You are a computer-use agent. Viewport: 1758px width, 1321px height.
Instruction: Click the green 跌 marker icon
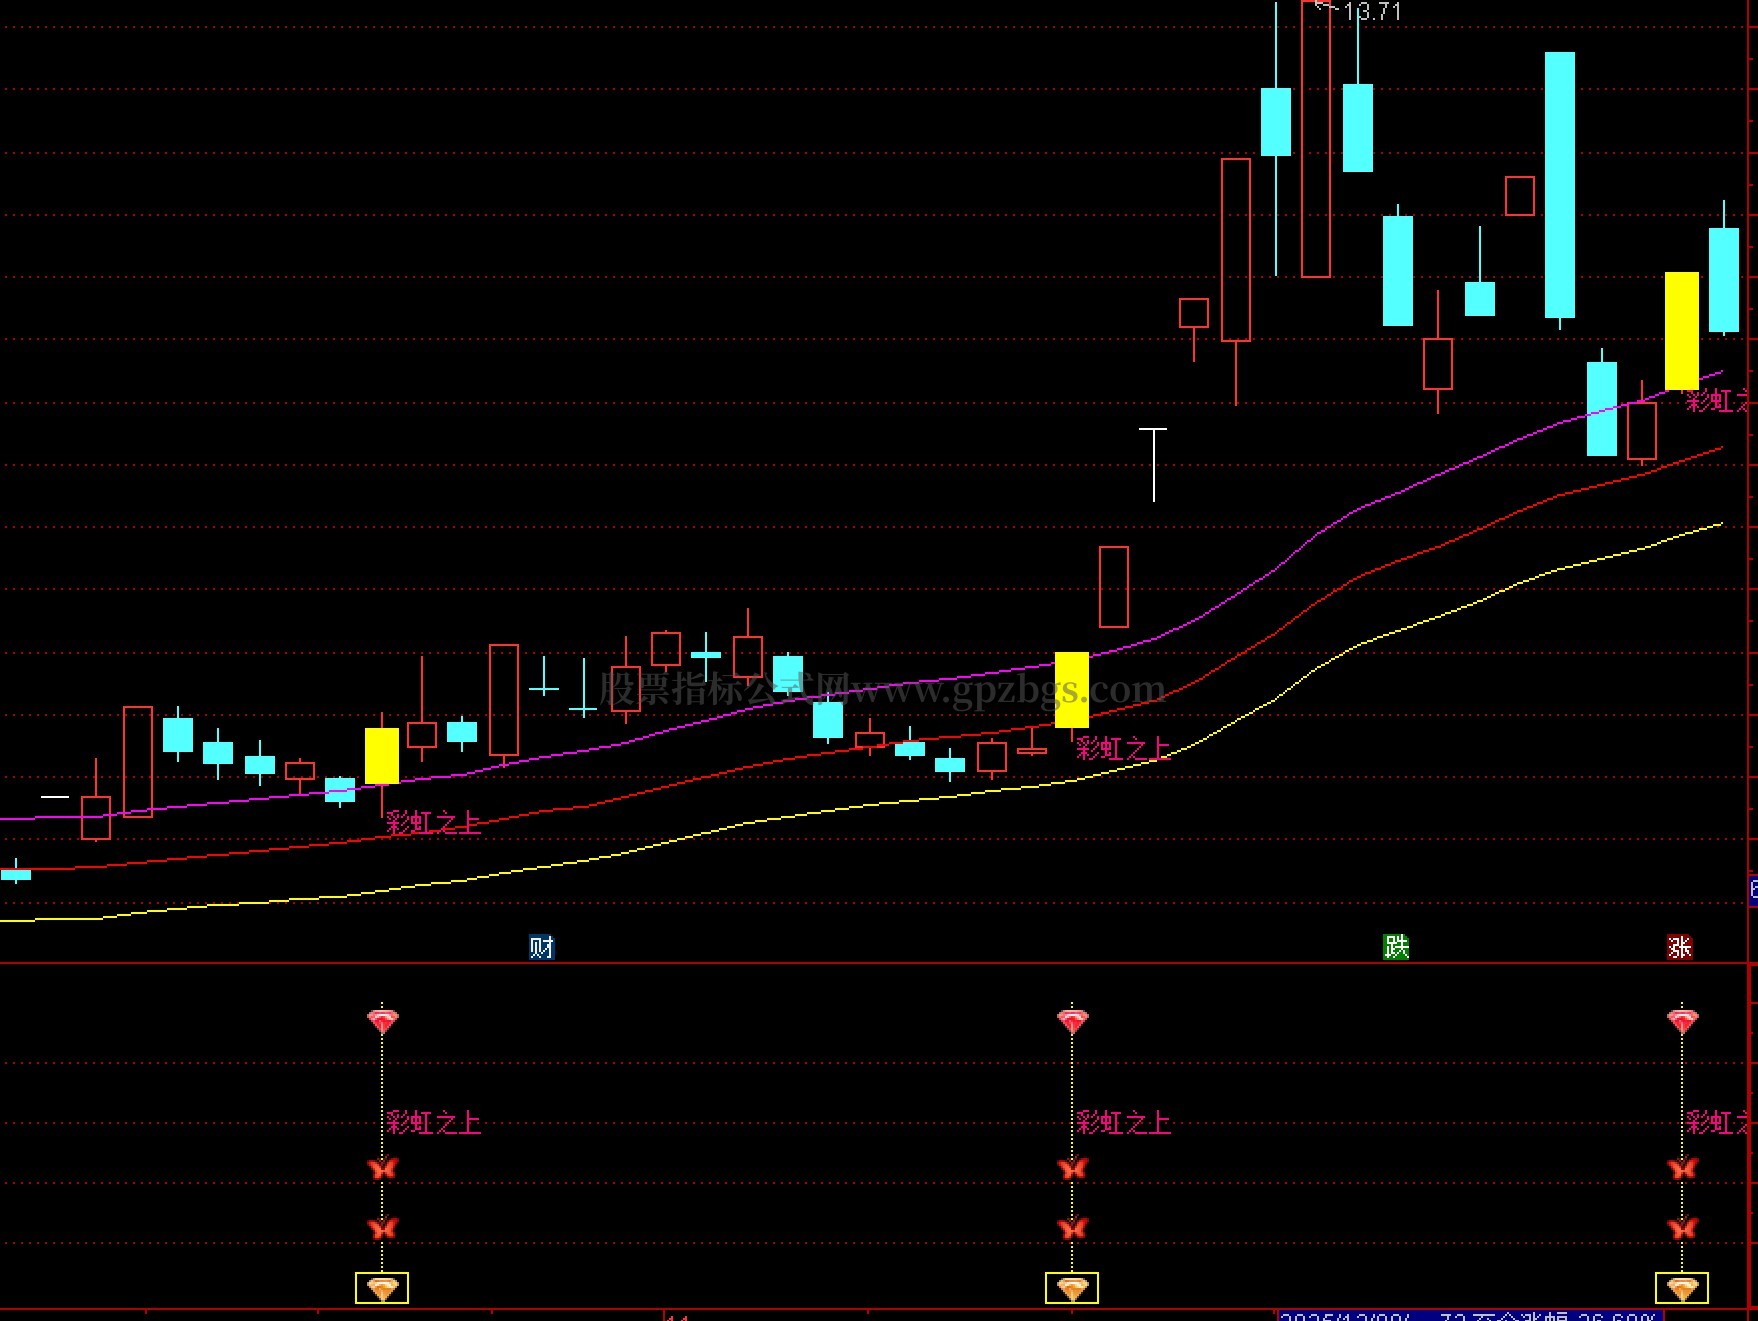coord(1396,947)
